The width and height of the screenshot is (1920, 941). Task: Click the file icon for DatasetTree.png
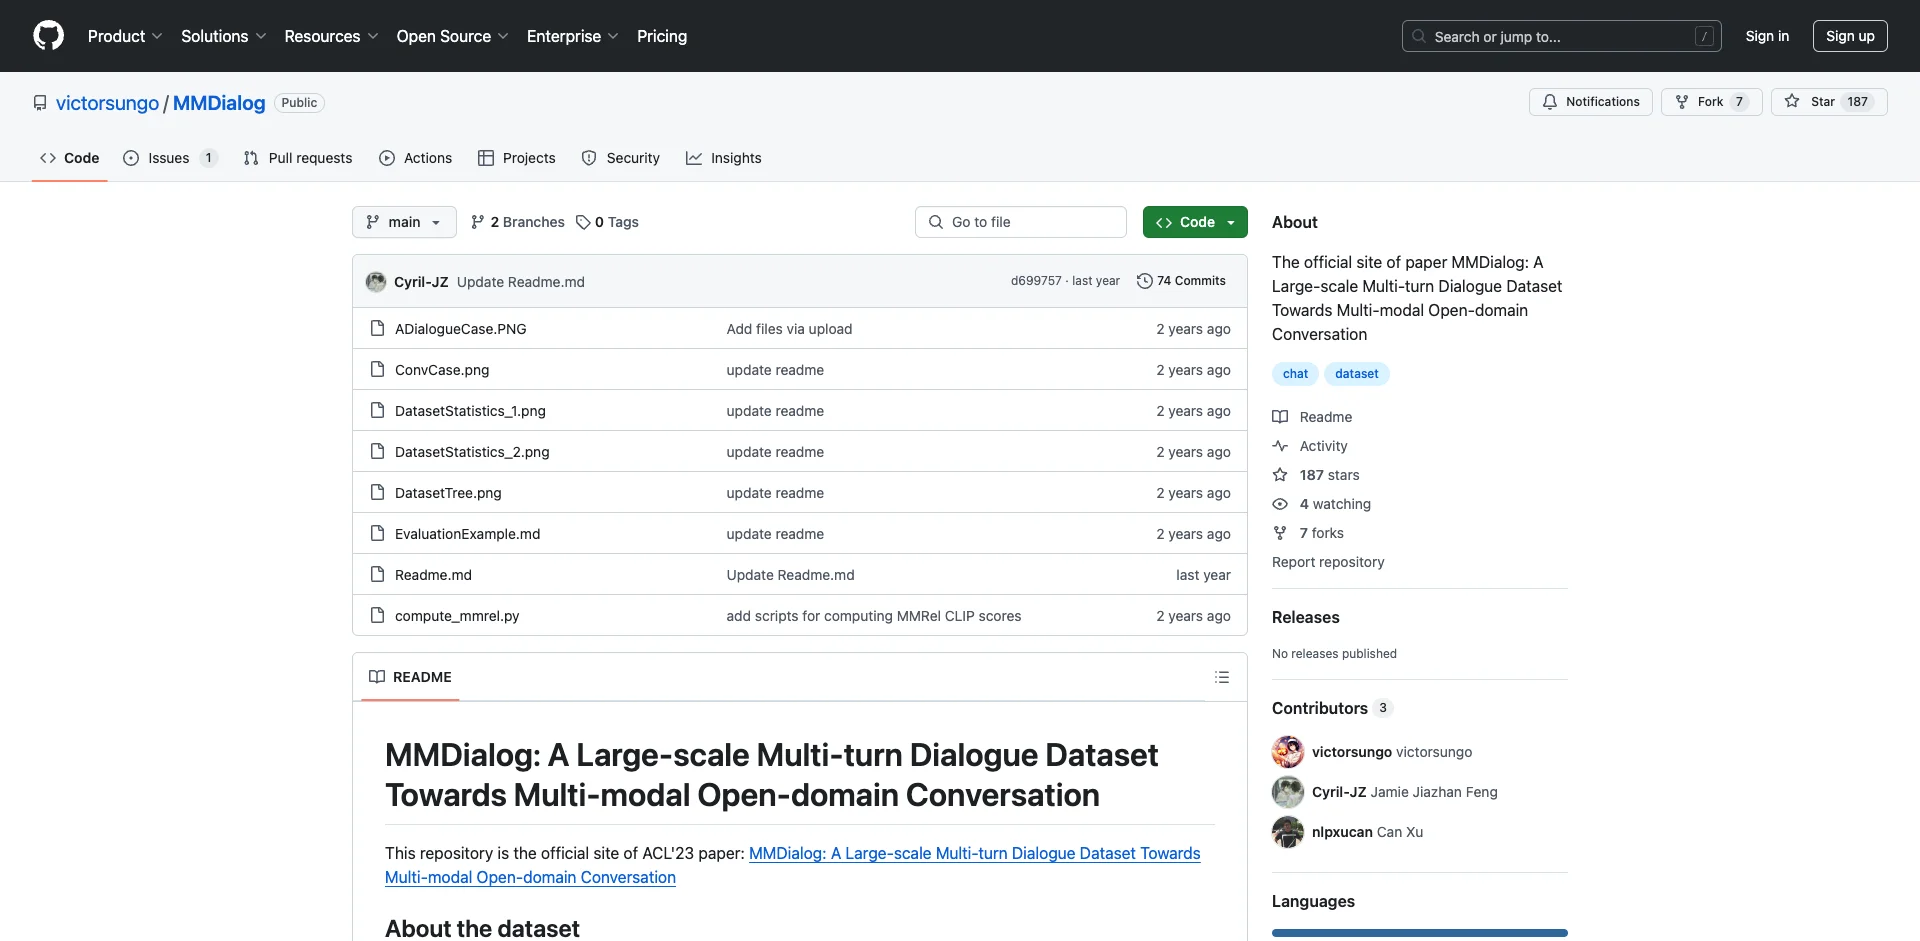tap(377, 492)
